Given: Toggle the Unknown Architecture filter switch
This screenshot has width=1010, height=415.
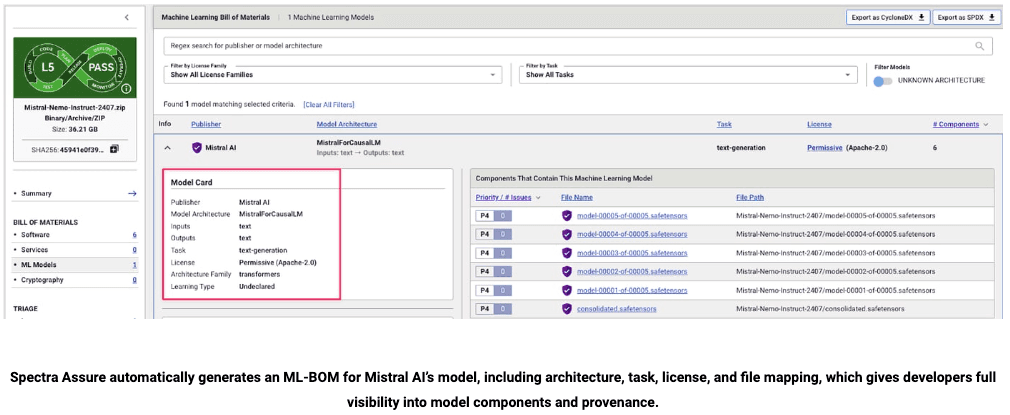Looking at the screenshot, I should click(882, 81).
